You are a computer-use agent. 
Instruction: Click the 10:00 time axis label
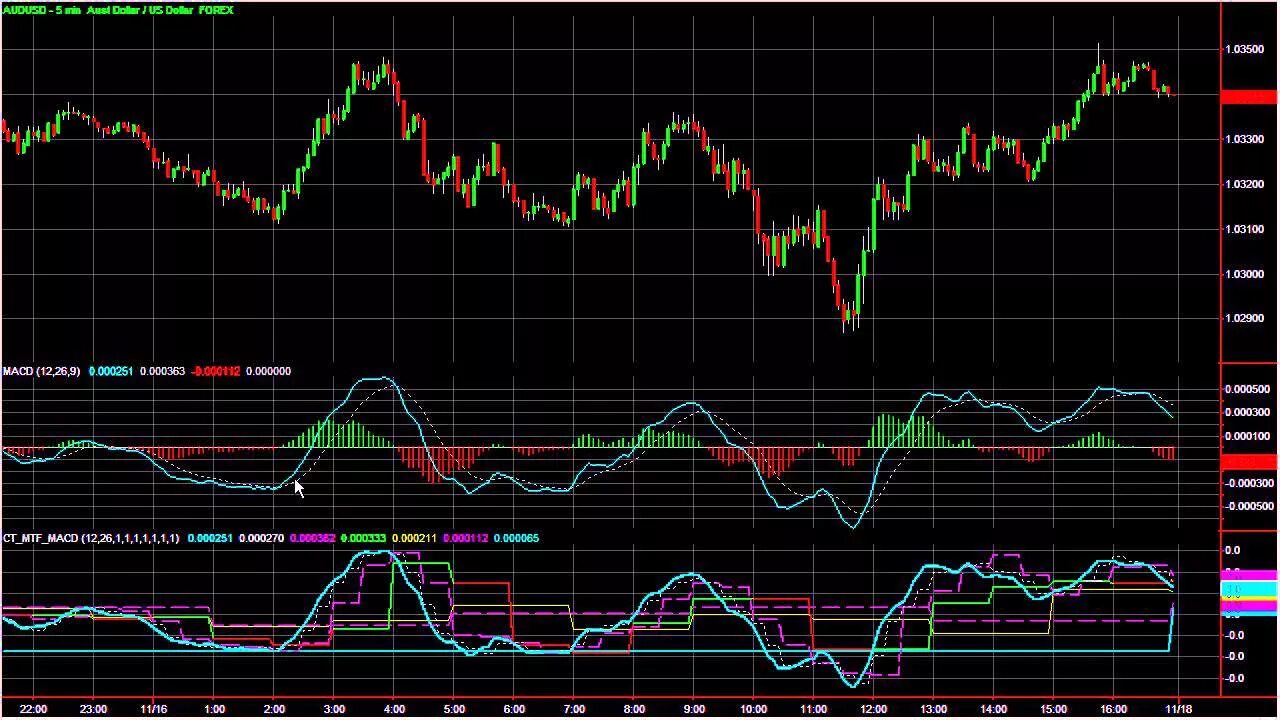(x=753, y=709)
